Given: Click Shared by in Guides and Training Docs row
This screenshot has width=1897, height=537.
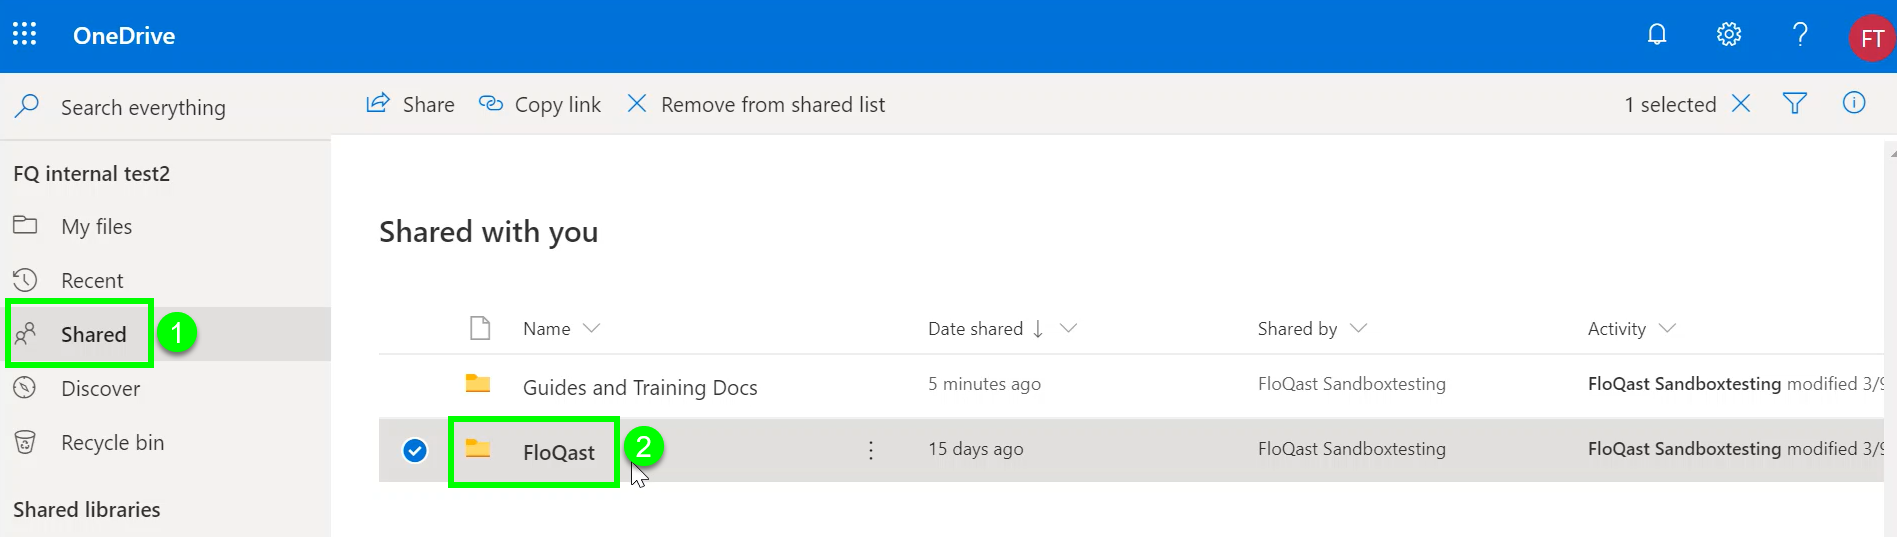Looking at the screenshot, I should [1351, 384].
